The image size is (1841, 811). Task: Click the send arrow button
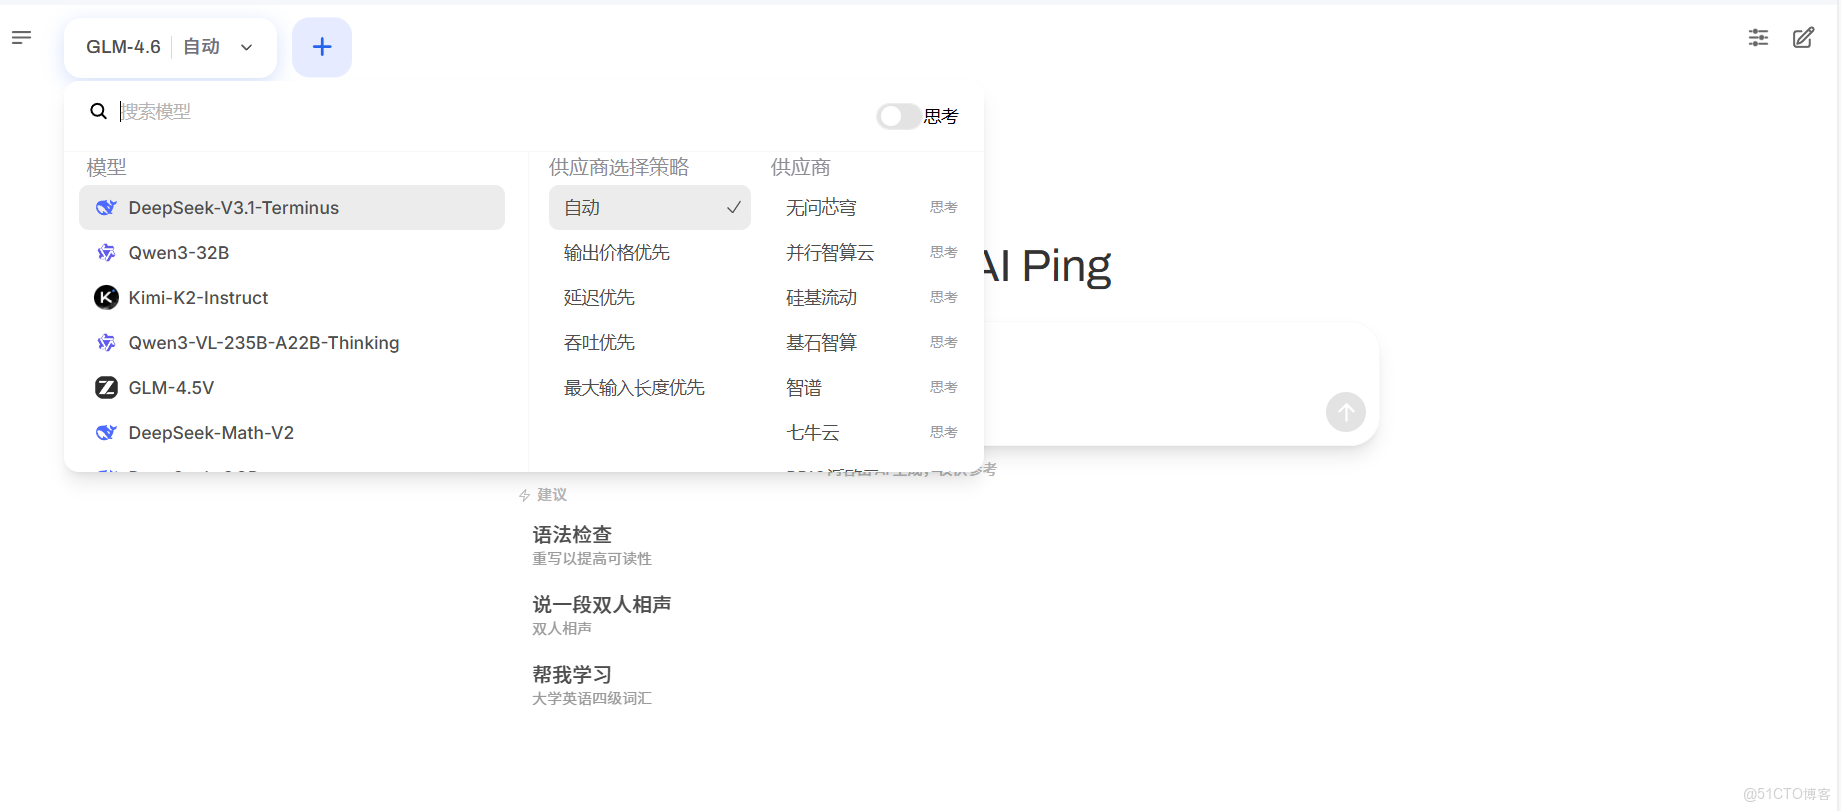[x=1346, y=412]
